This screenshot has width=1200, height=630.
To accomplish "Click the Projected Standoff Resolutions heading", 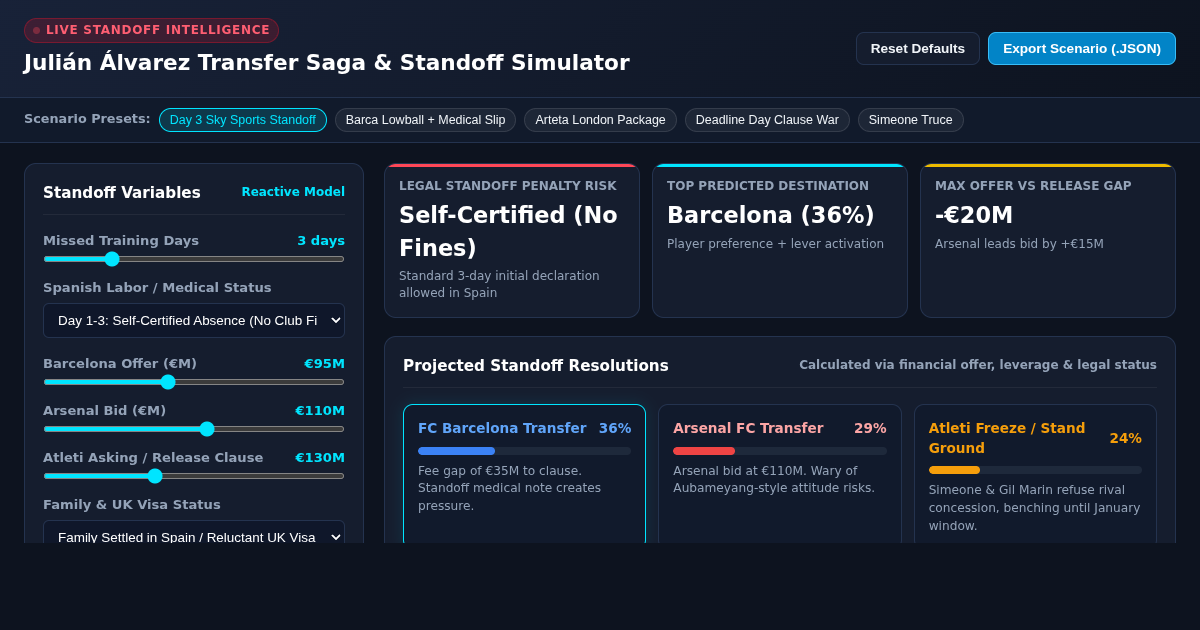I will pos(536,366).
